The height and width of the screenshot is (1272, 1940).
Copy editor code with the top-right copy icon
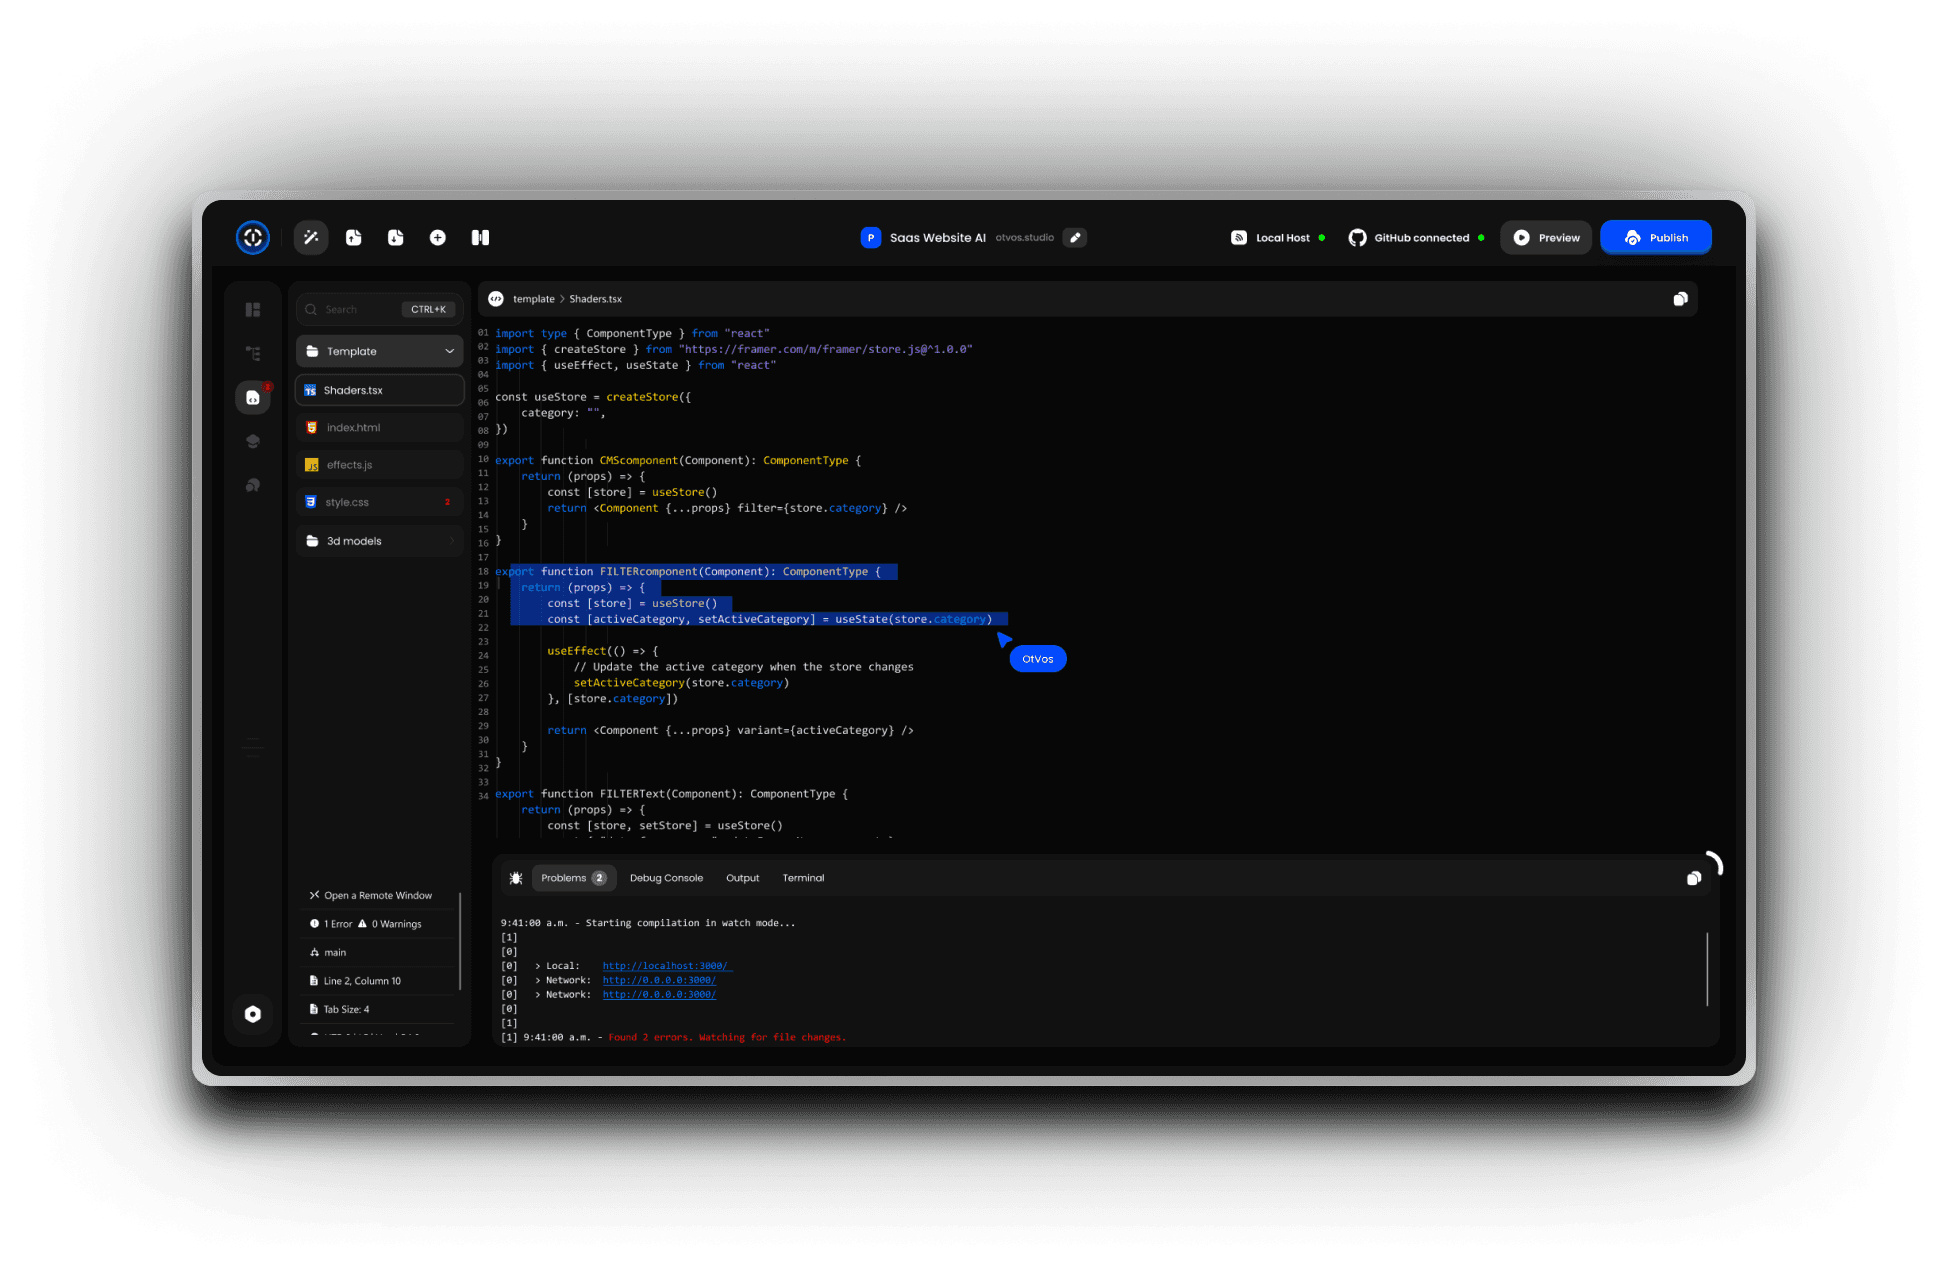pyautogui.click(x=1681, y=299)
